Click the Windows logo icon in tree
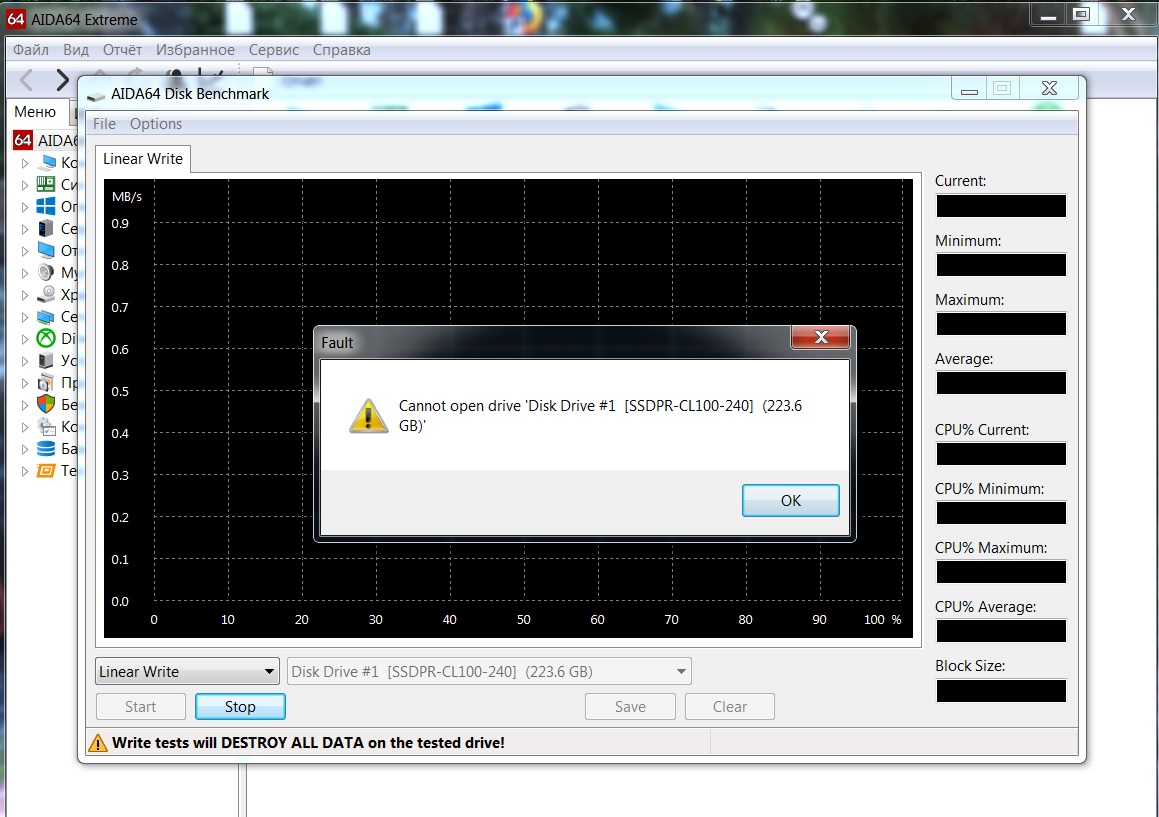This screenshot has height=817, width=1159. point(46,206)
